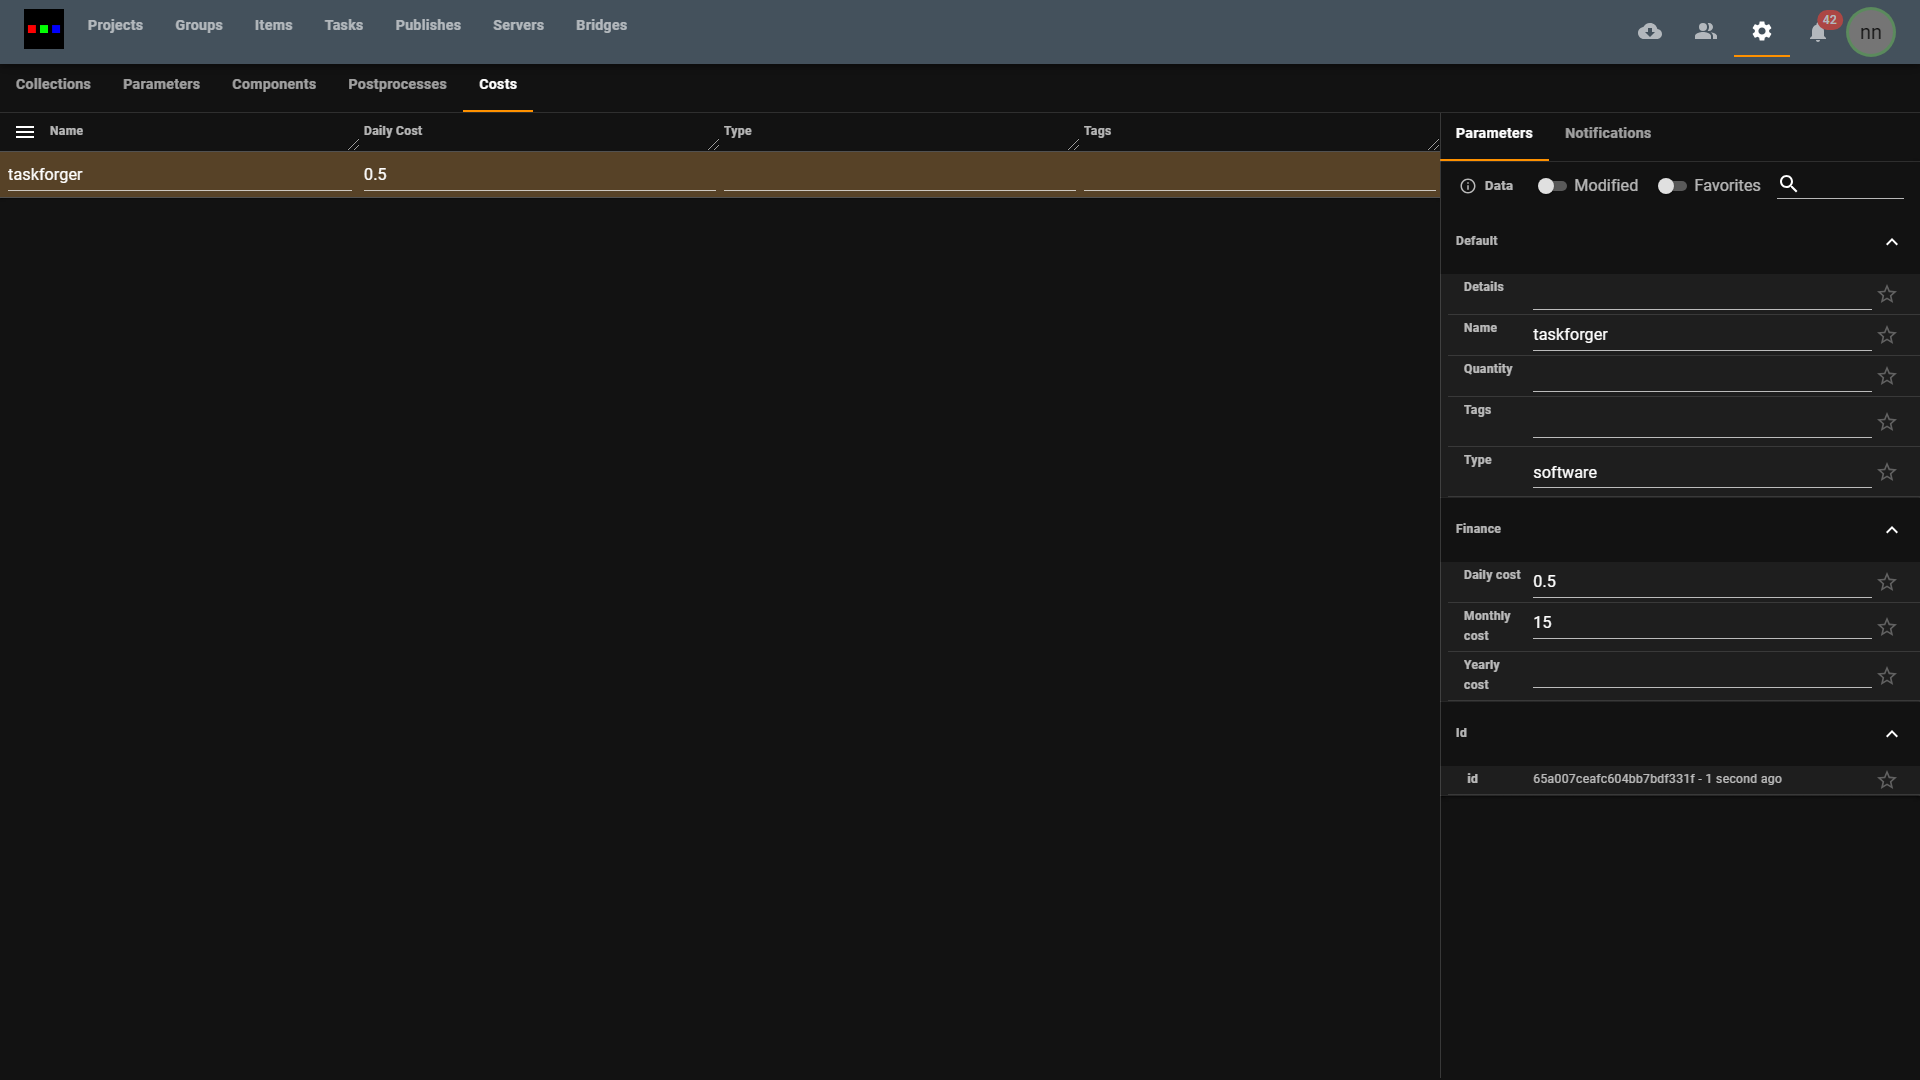Image resolution: width=1920 pixels, height=1080 pixels.
Task: Click the search magnifier in Parameters panel
Action: click(x=1789, y=184)
